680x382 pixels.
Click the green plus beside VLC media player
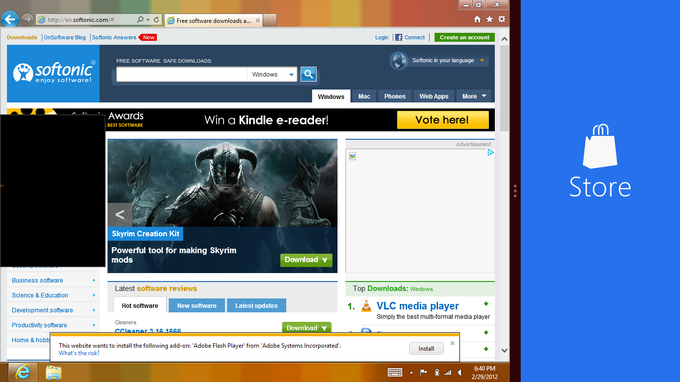486,304
